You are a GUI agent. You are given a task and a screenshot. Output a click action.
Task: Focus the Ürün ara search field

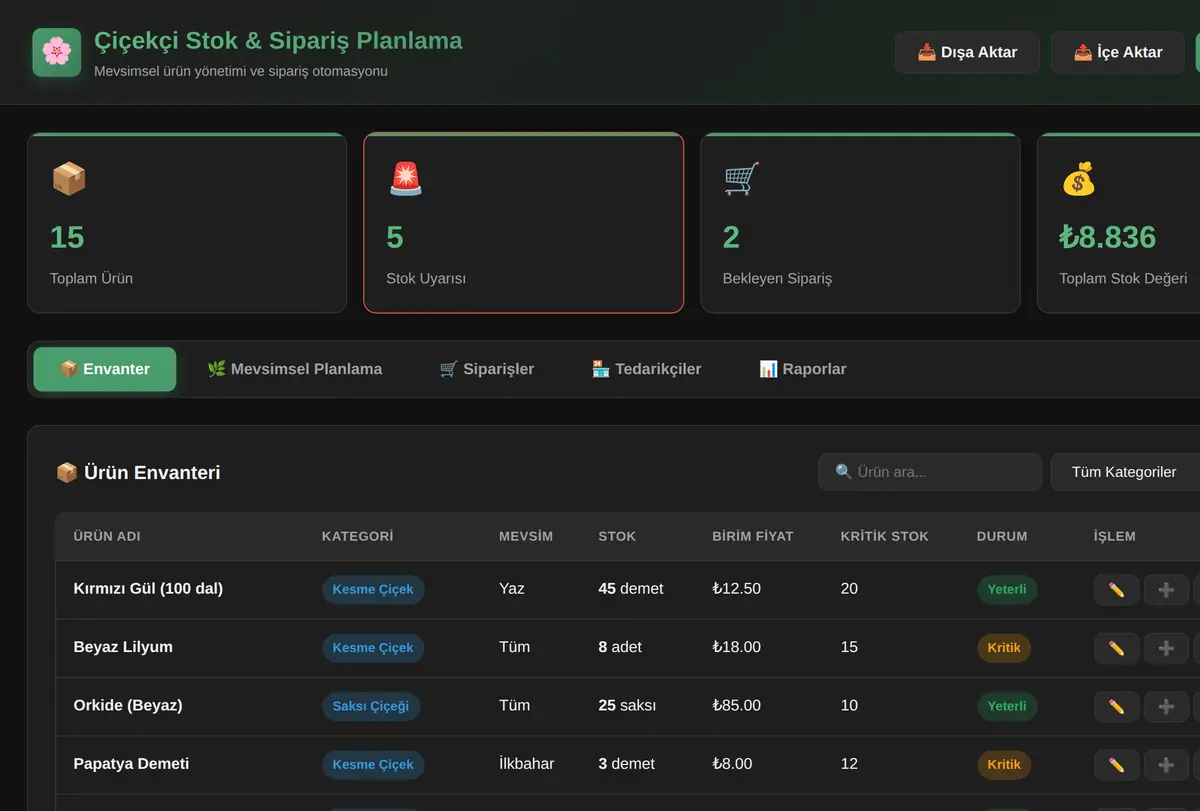coord(930,472)
